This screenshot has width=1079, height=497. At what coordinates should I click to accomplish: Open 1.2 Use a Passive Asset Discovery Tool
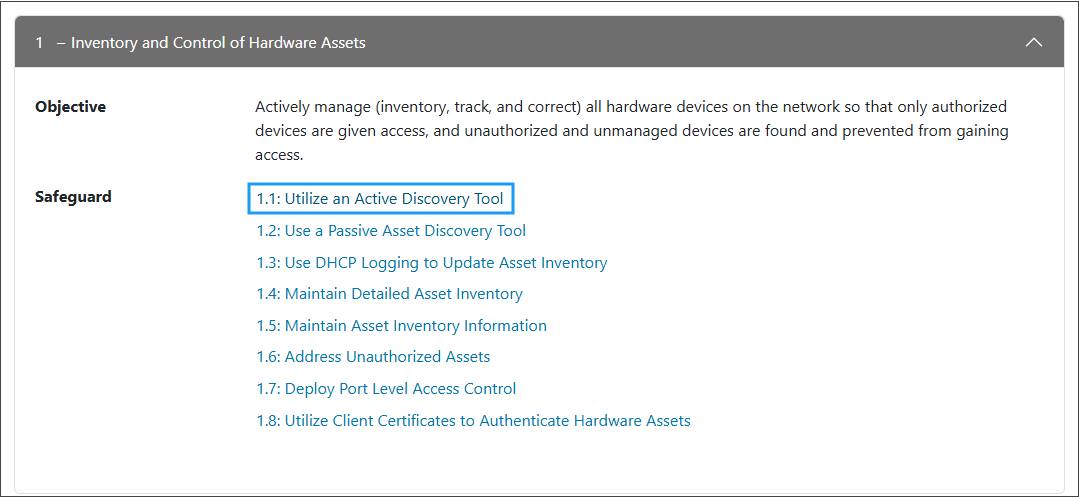point(391,231)
